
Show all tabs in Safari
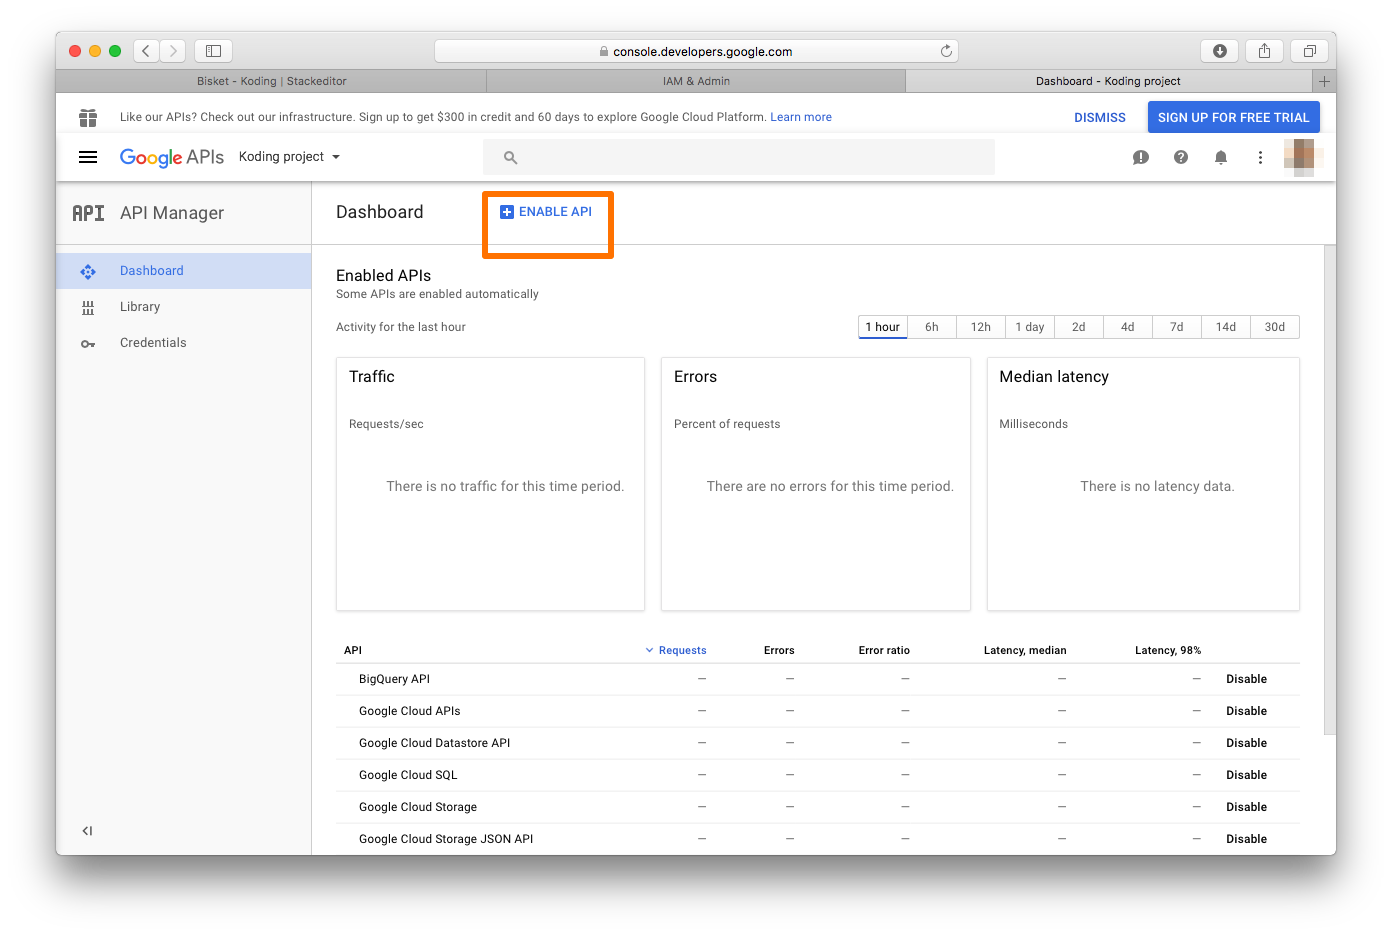point(1309,51)
